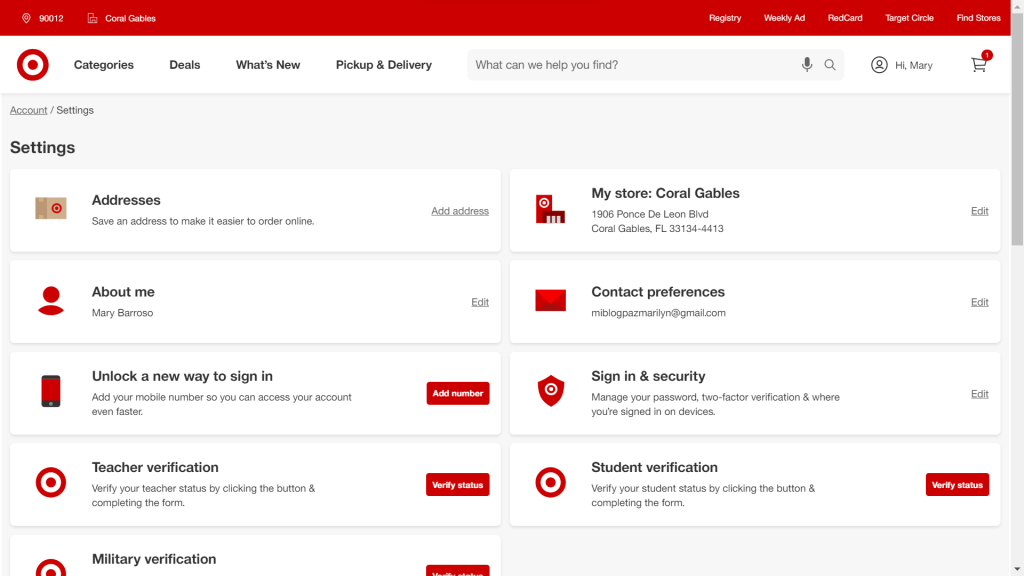Click the Student verification bullseye icon

(x=551, y=483)
